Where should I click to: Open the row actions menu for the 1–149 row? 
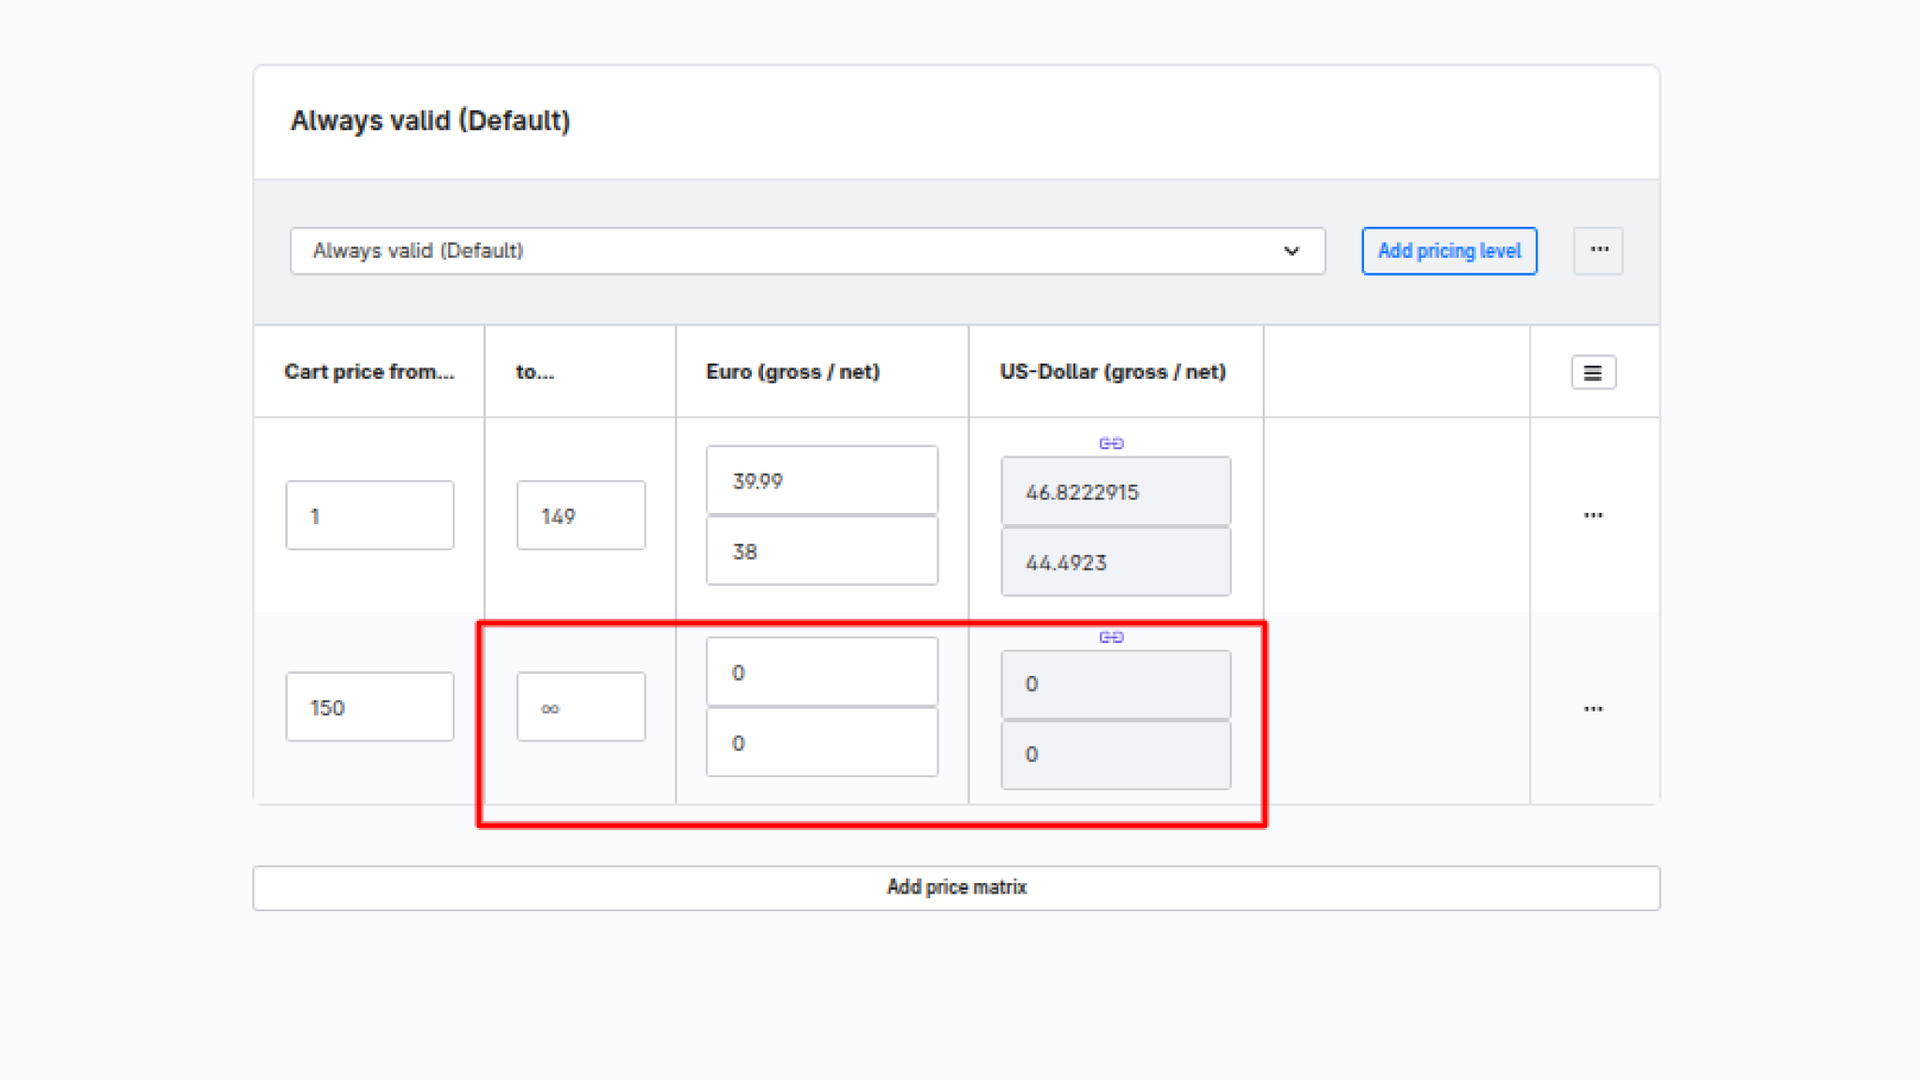tap(1593, 515)
